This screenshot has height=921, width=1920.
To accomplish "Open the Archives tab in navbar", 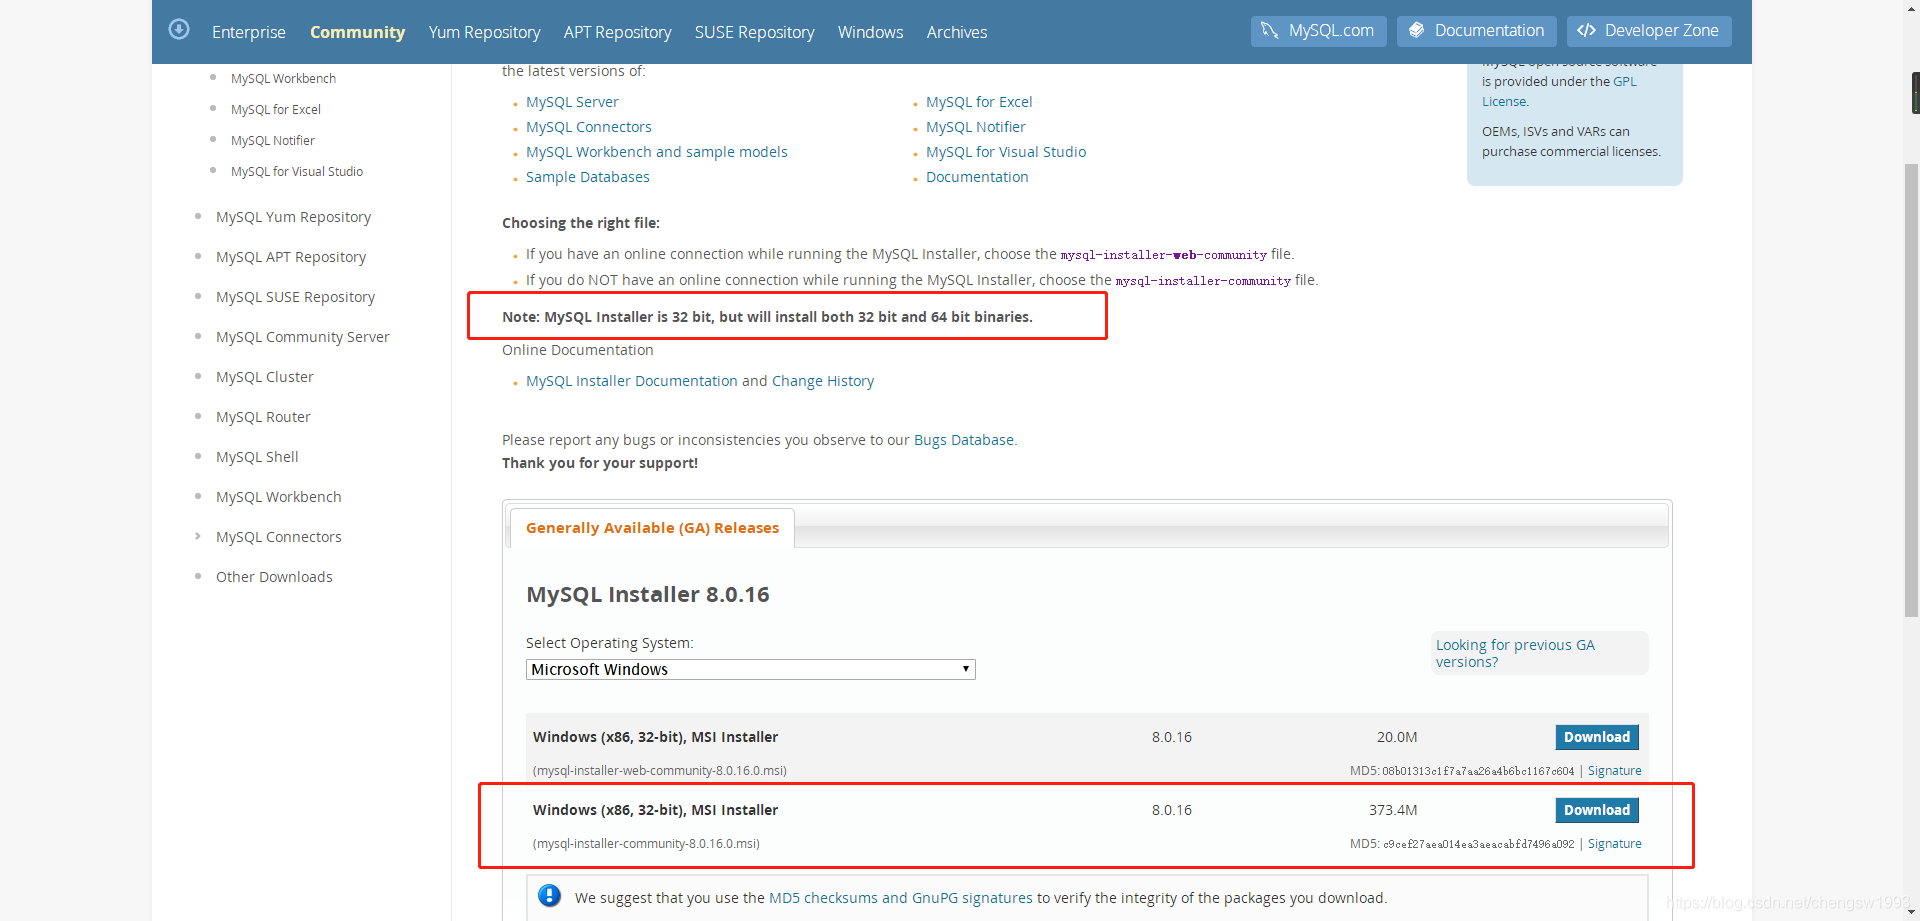I will pos(956,32).
